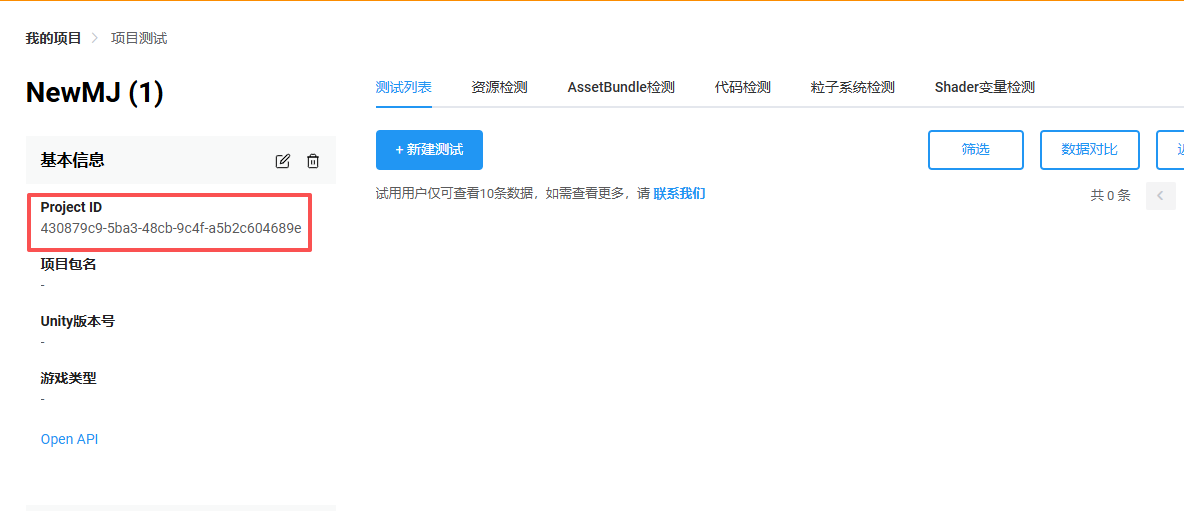Go to the previous page arrow

[x=1161, y=196]
